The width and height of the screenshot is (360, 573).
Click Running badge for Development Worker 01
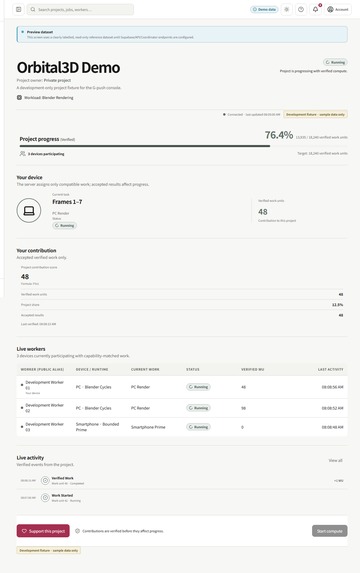(x=198, y=387)
